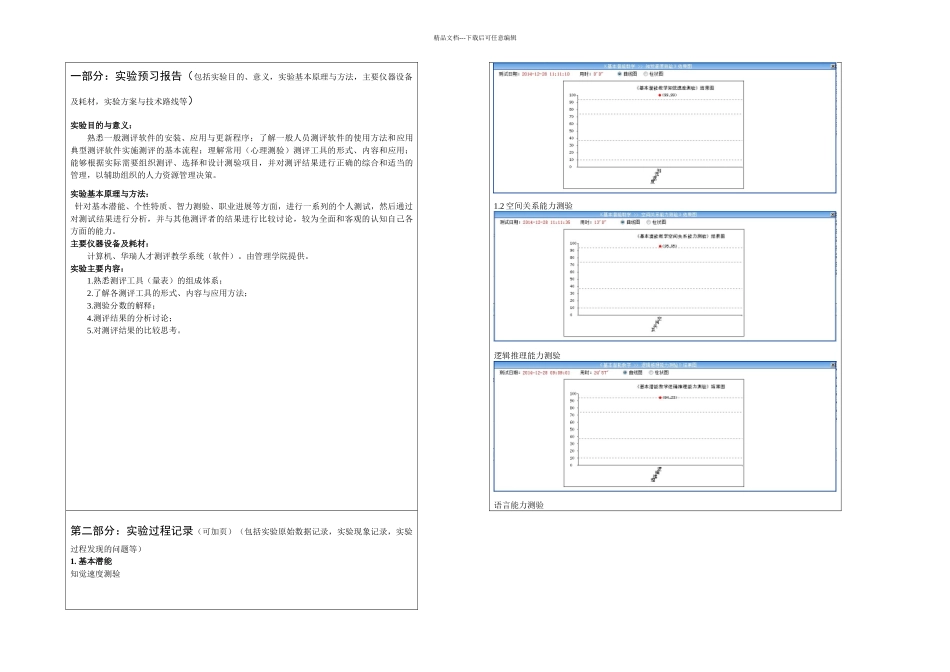
Task: Click list item 3.测验分数的解释
Action: [x=121, y=305]
